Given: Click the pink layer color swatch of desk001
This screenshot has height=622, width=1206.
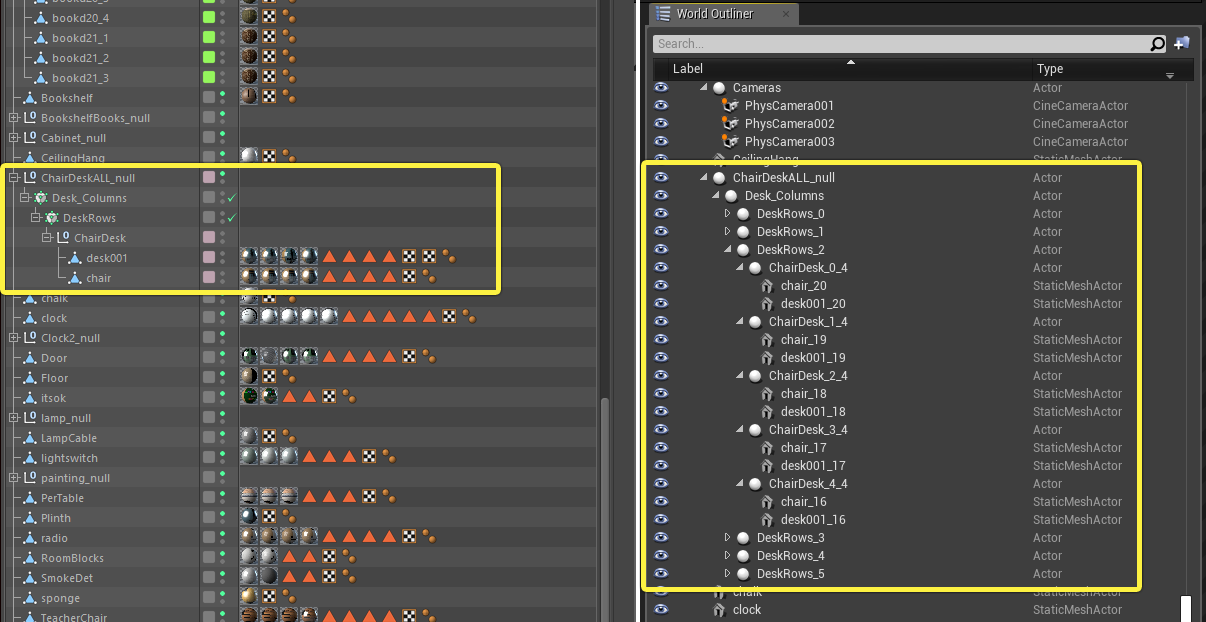Looking at the screenshot, I should pyautogui.click(x=209, y=258).
